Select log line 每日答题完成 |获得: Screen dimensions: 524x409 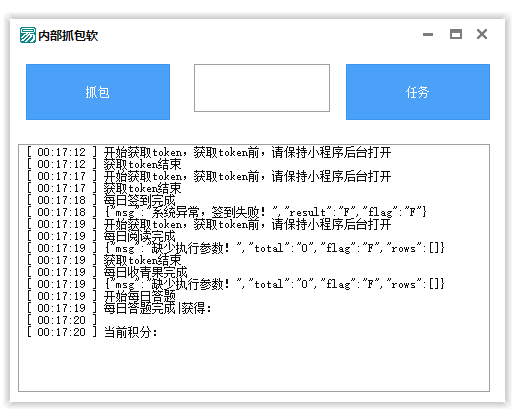point(119,308)
